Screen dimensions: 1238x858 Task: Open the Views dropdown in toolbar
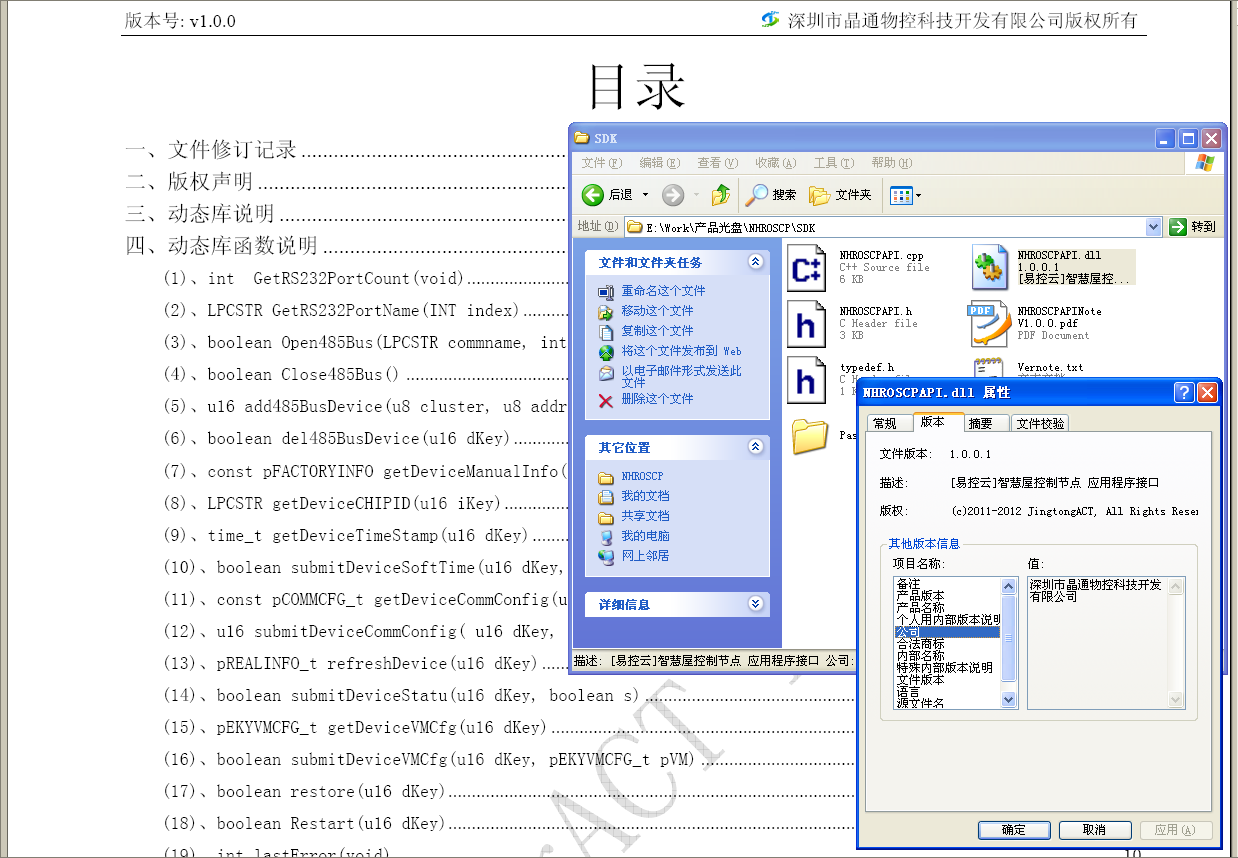point(906,195)
